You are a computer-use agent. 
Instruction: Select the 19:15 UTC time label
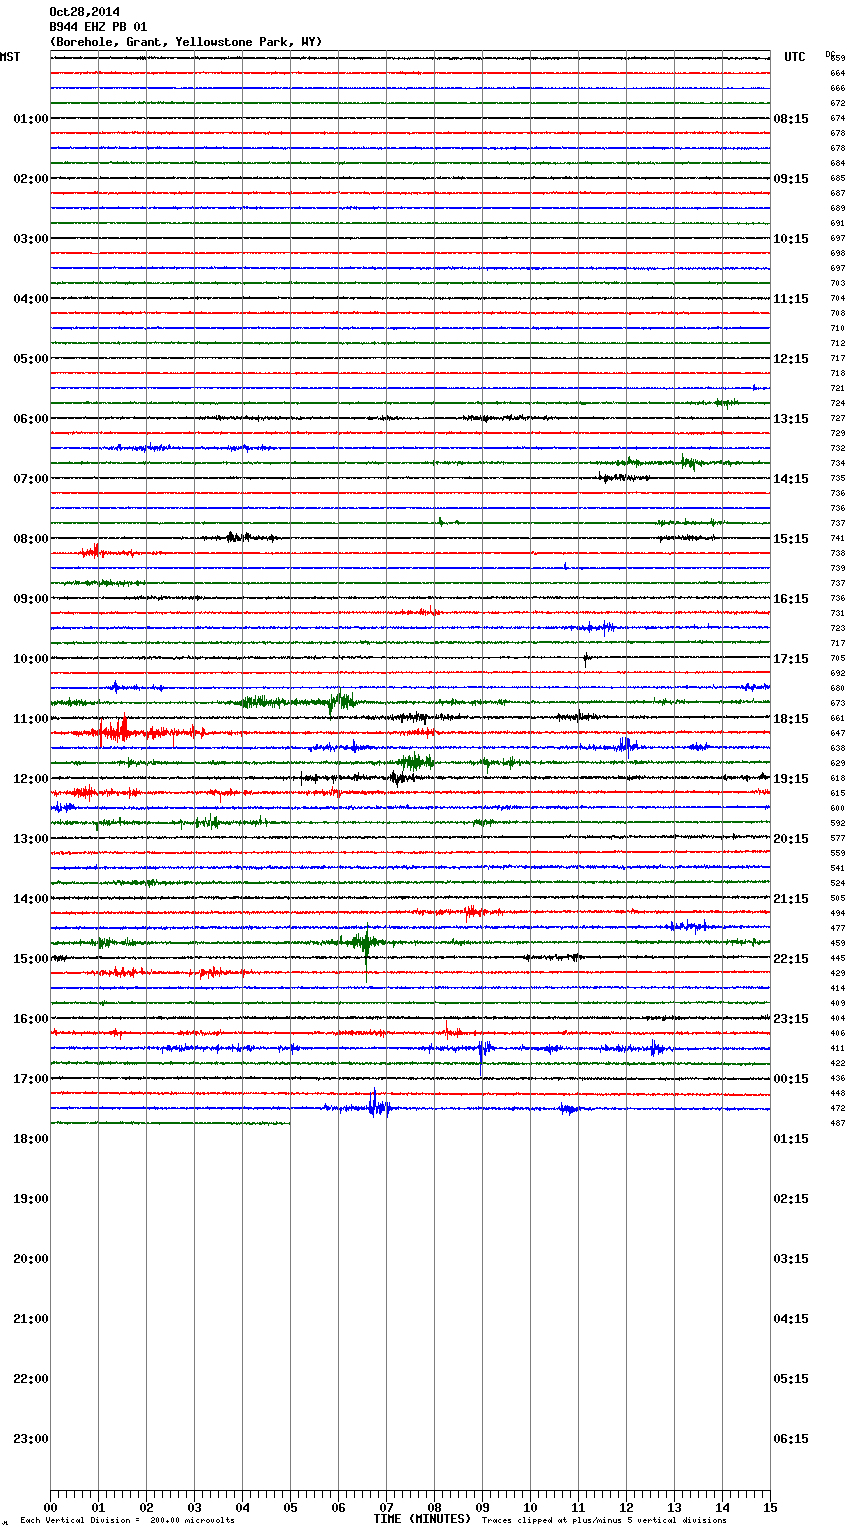791,779
